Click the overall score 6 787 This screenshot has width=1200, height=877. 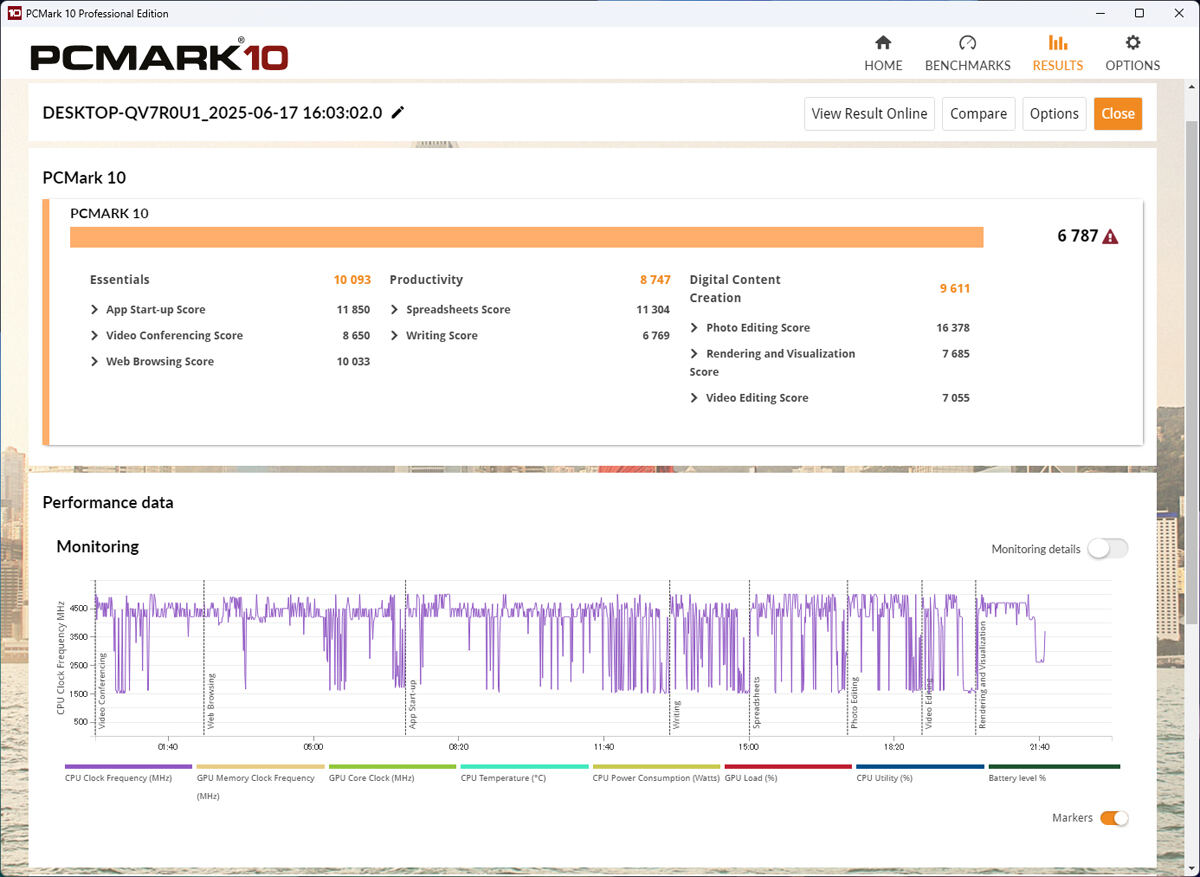1077,237
